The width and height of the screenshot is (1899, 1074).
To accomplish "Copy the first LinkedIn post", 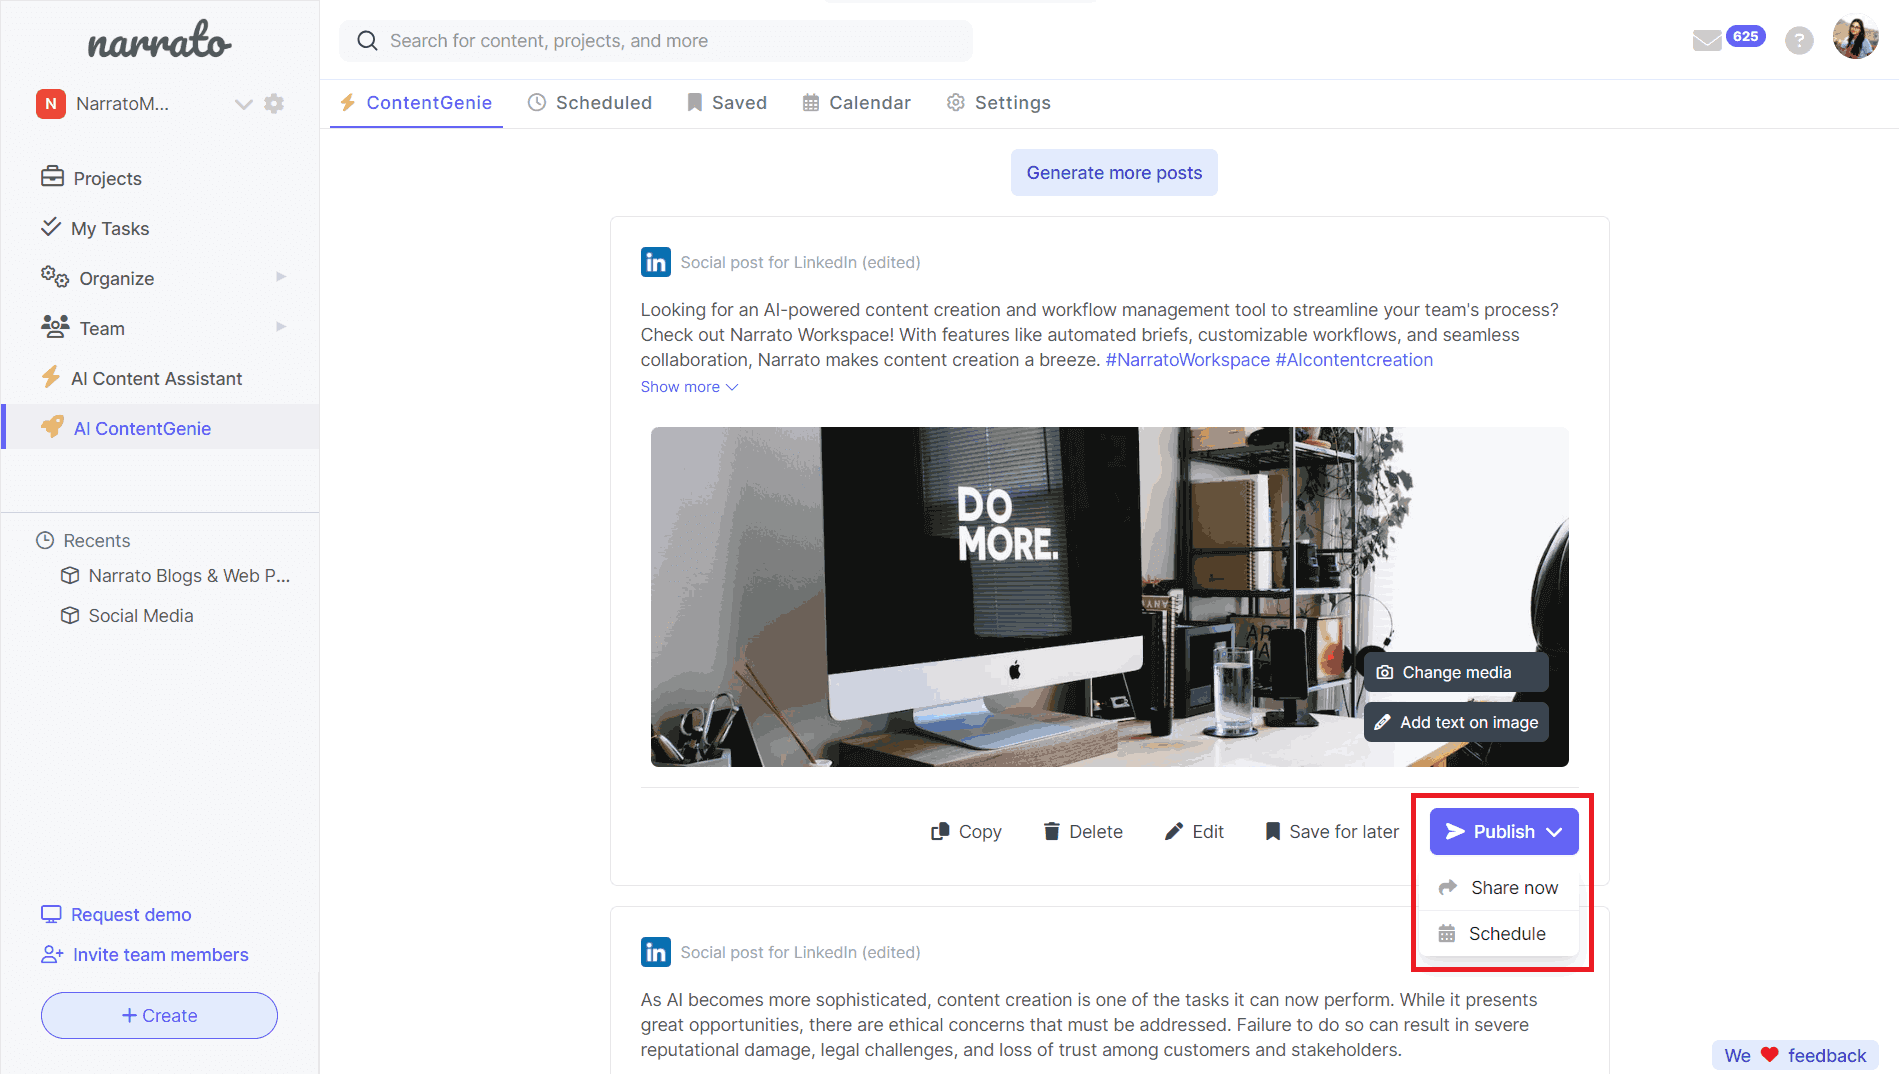I will (x=966, y=832).
